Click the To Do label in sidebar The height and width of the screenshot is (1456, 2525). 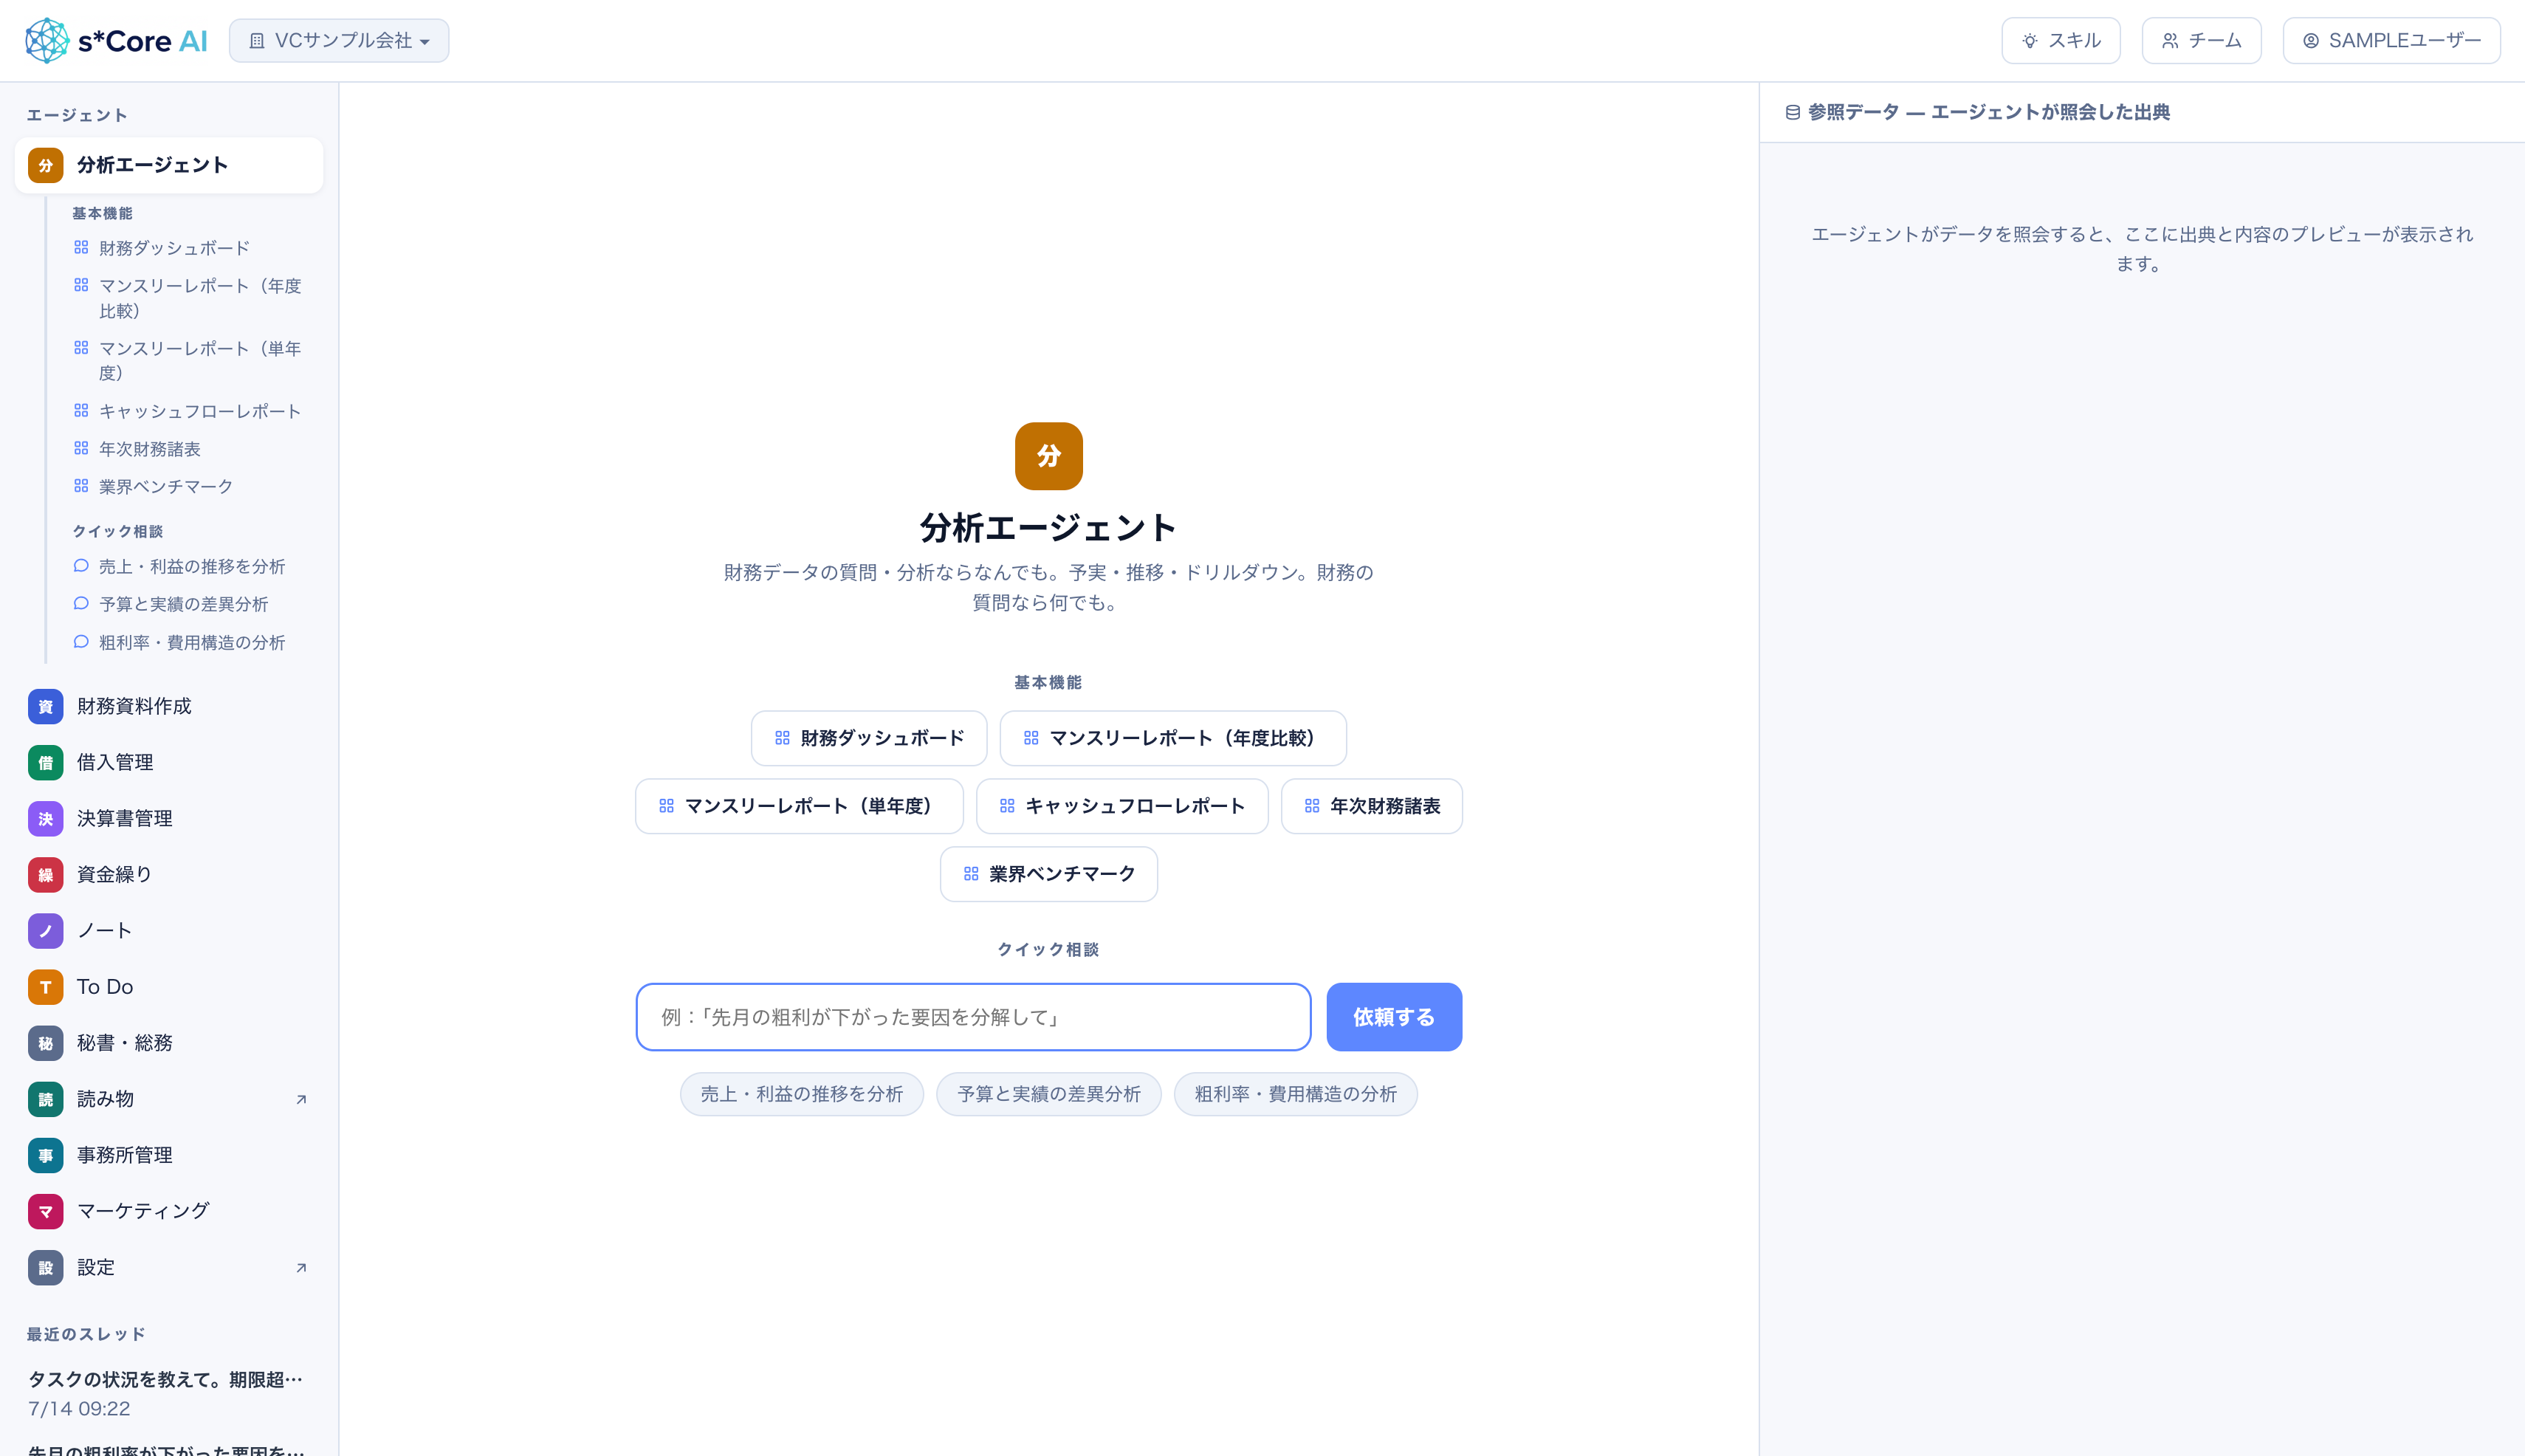coord(105,986)
